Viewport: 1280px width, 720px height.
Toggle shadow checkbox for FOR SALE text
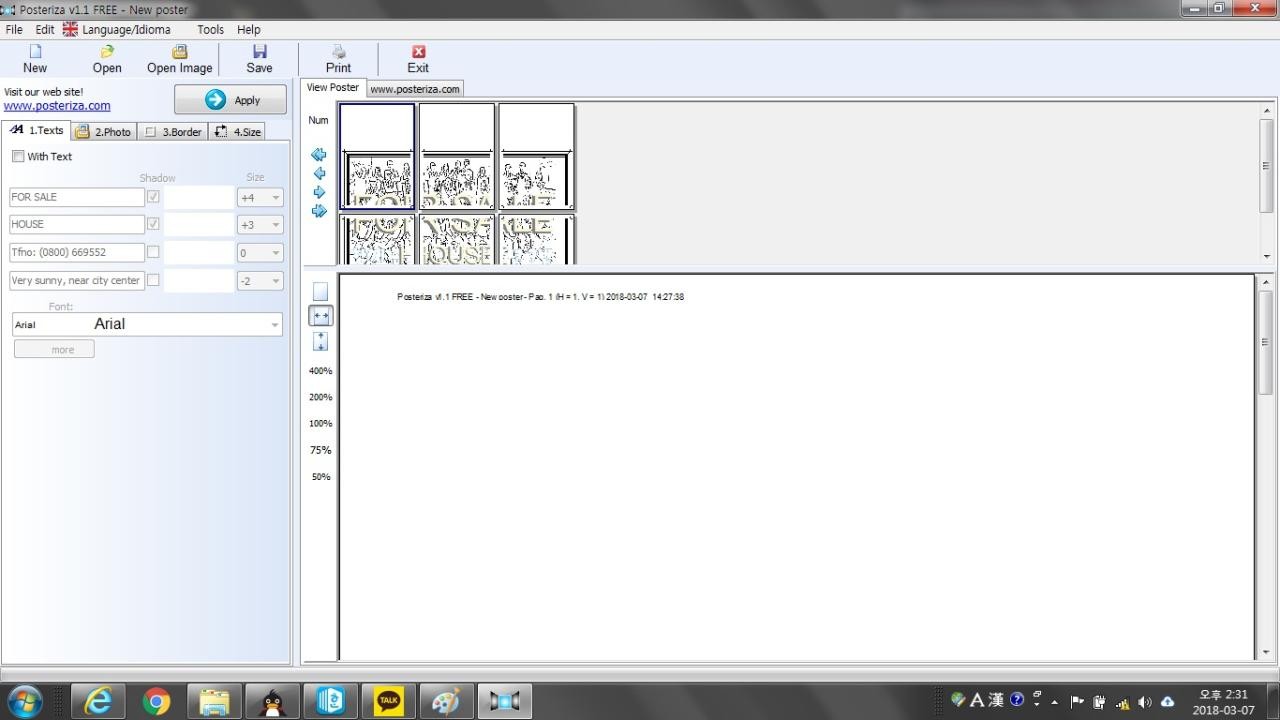153,197
